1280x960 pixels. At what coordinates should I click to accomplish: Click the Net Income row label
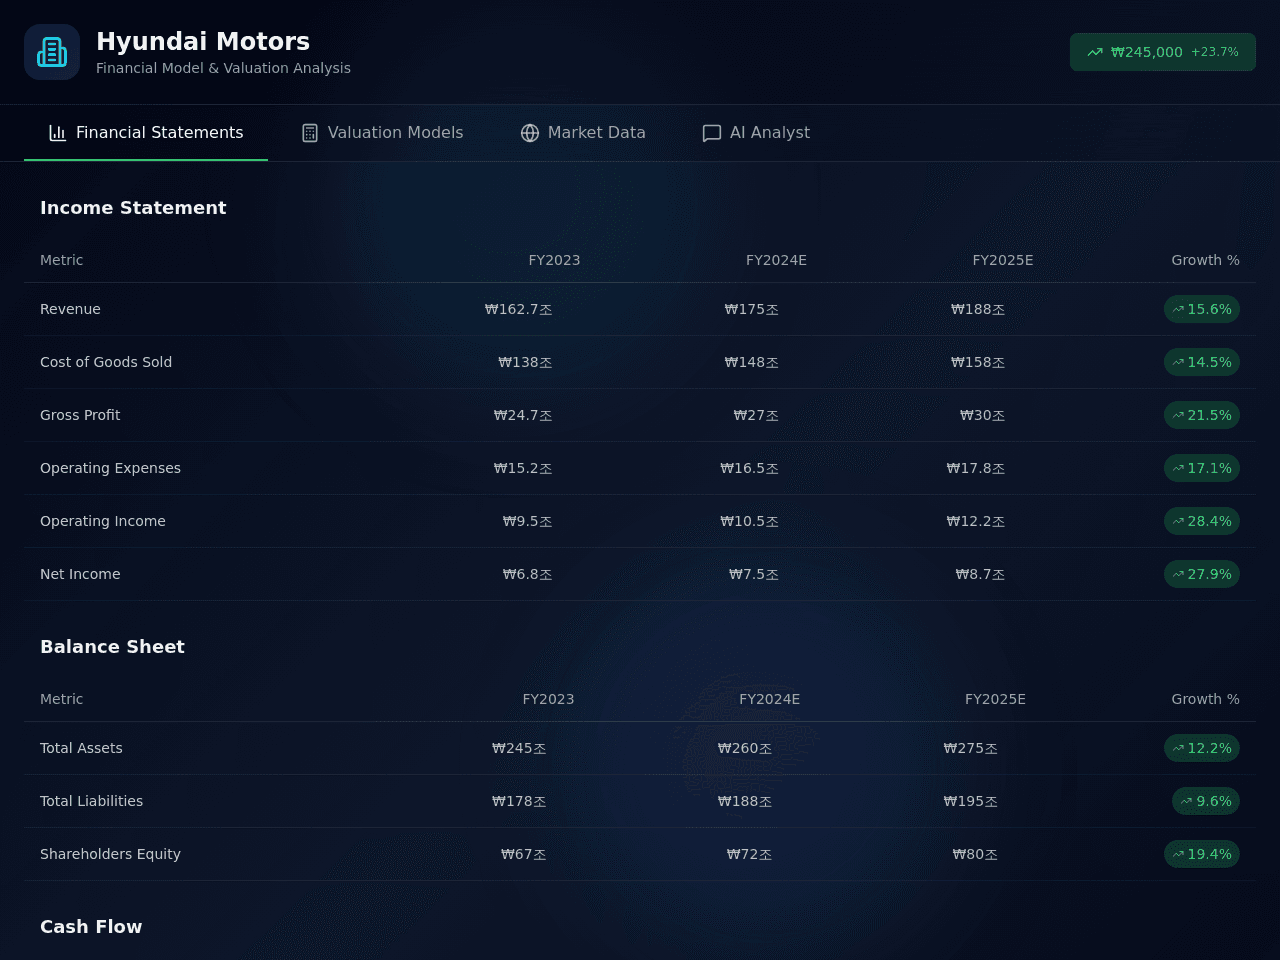(80, 574)
